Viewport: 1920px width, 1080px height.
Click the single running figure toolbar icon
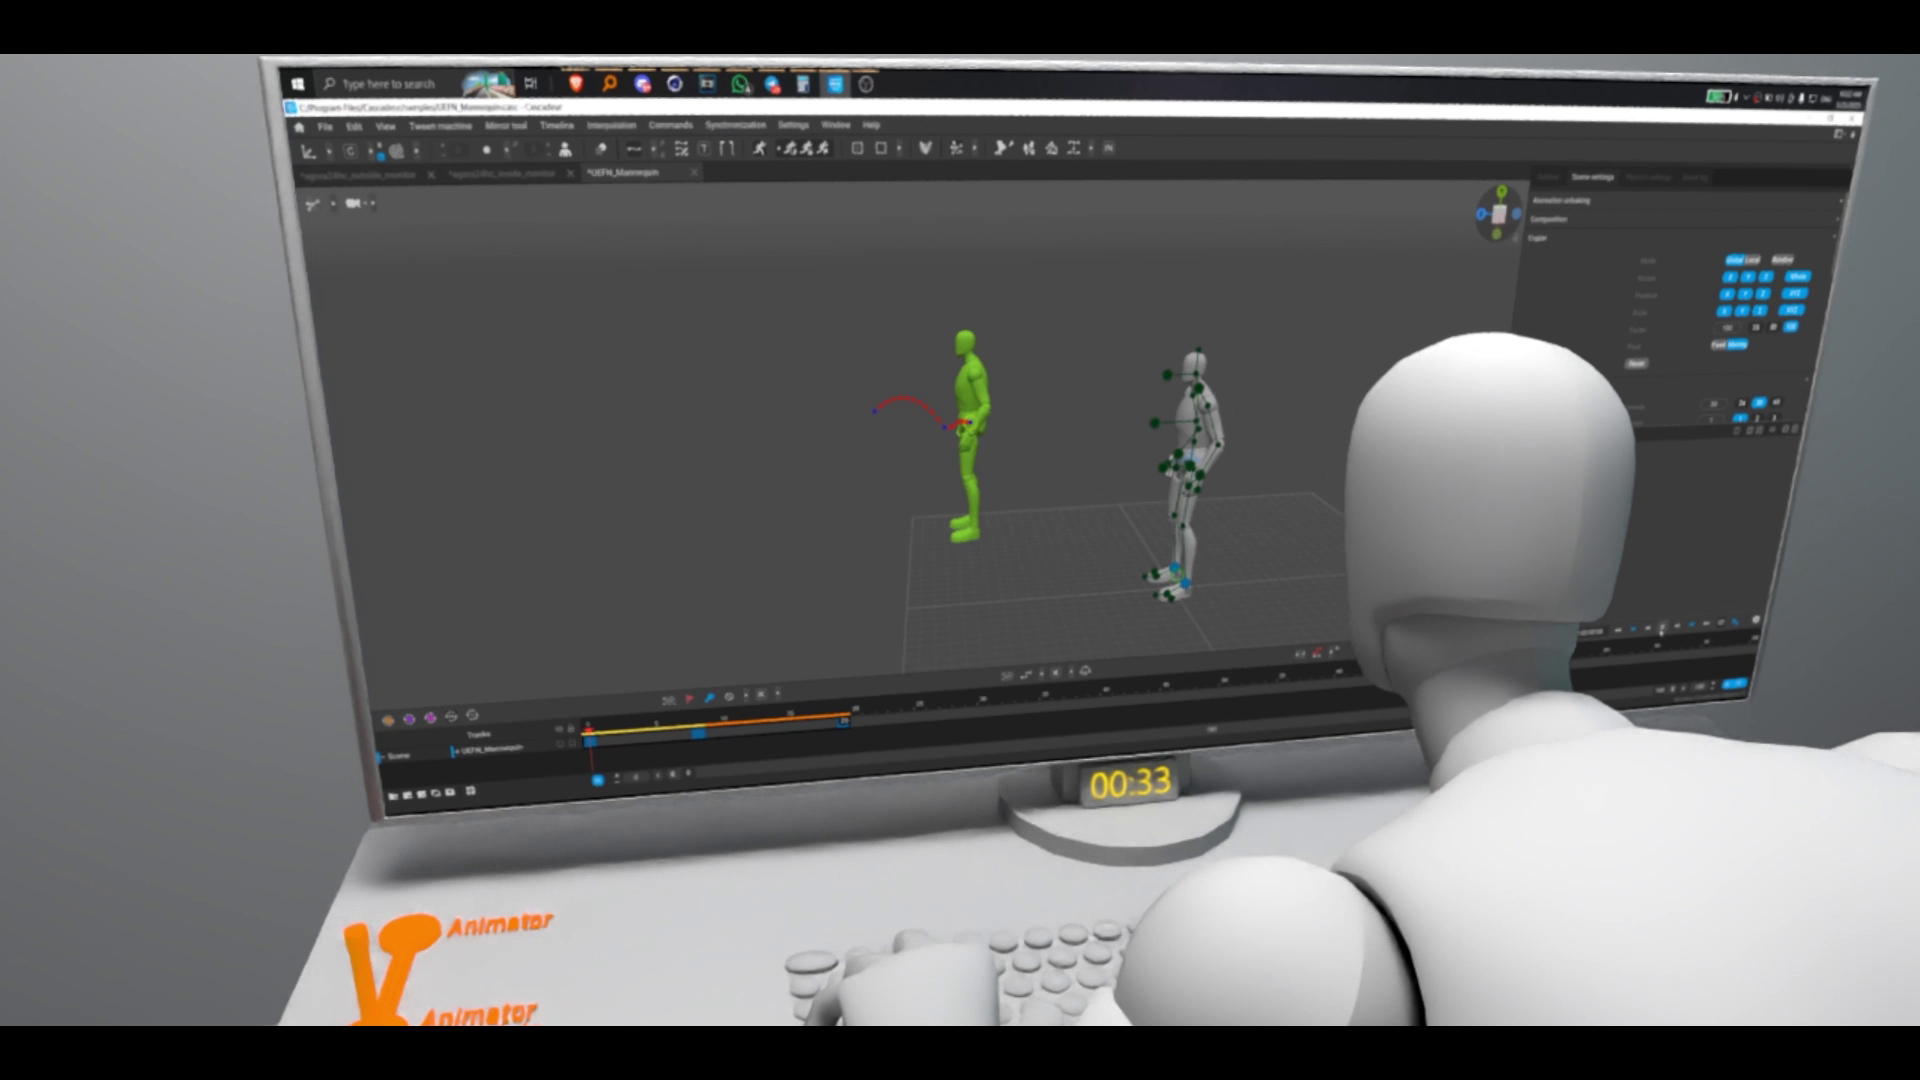point(759,148)
